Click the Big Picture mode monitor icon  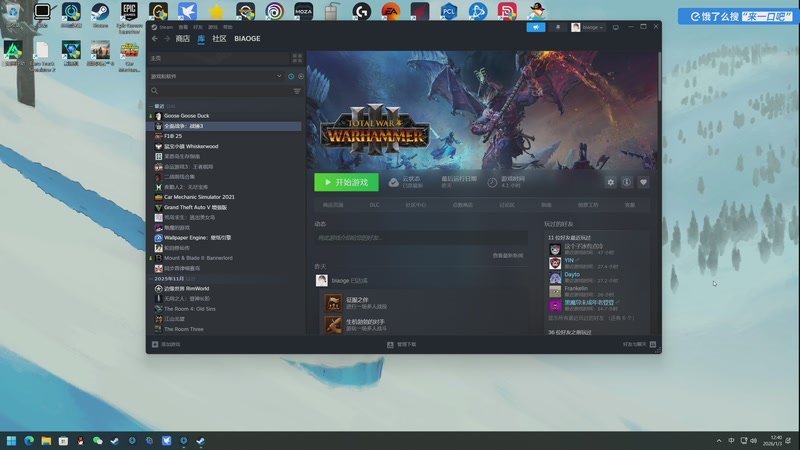[x=615, y=27]
